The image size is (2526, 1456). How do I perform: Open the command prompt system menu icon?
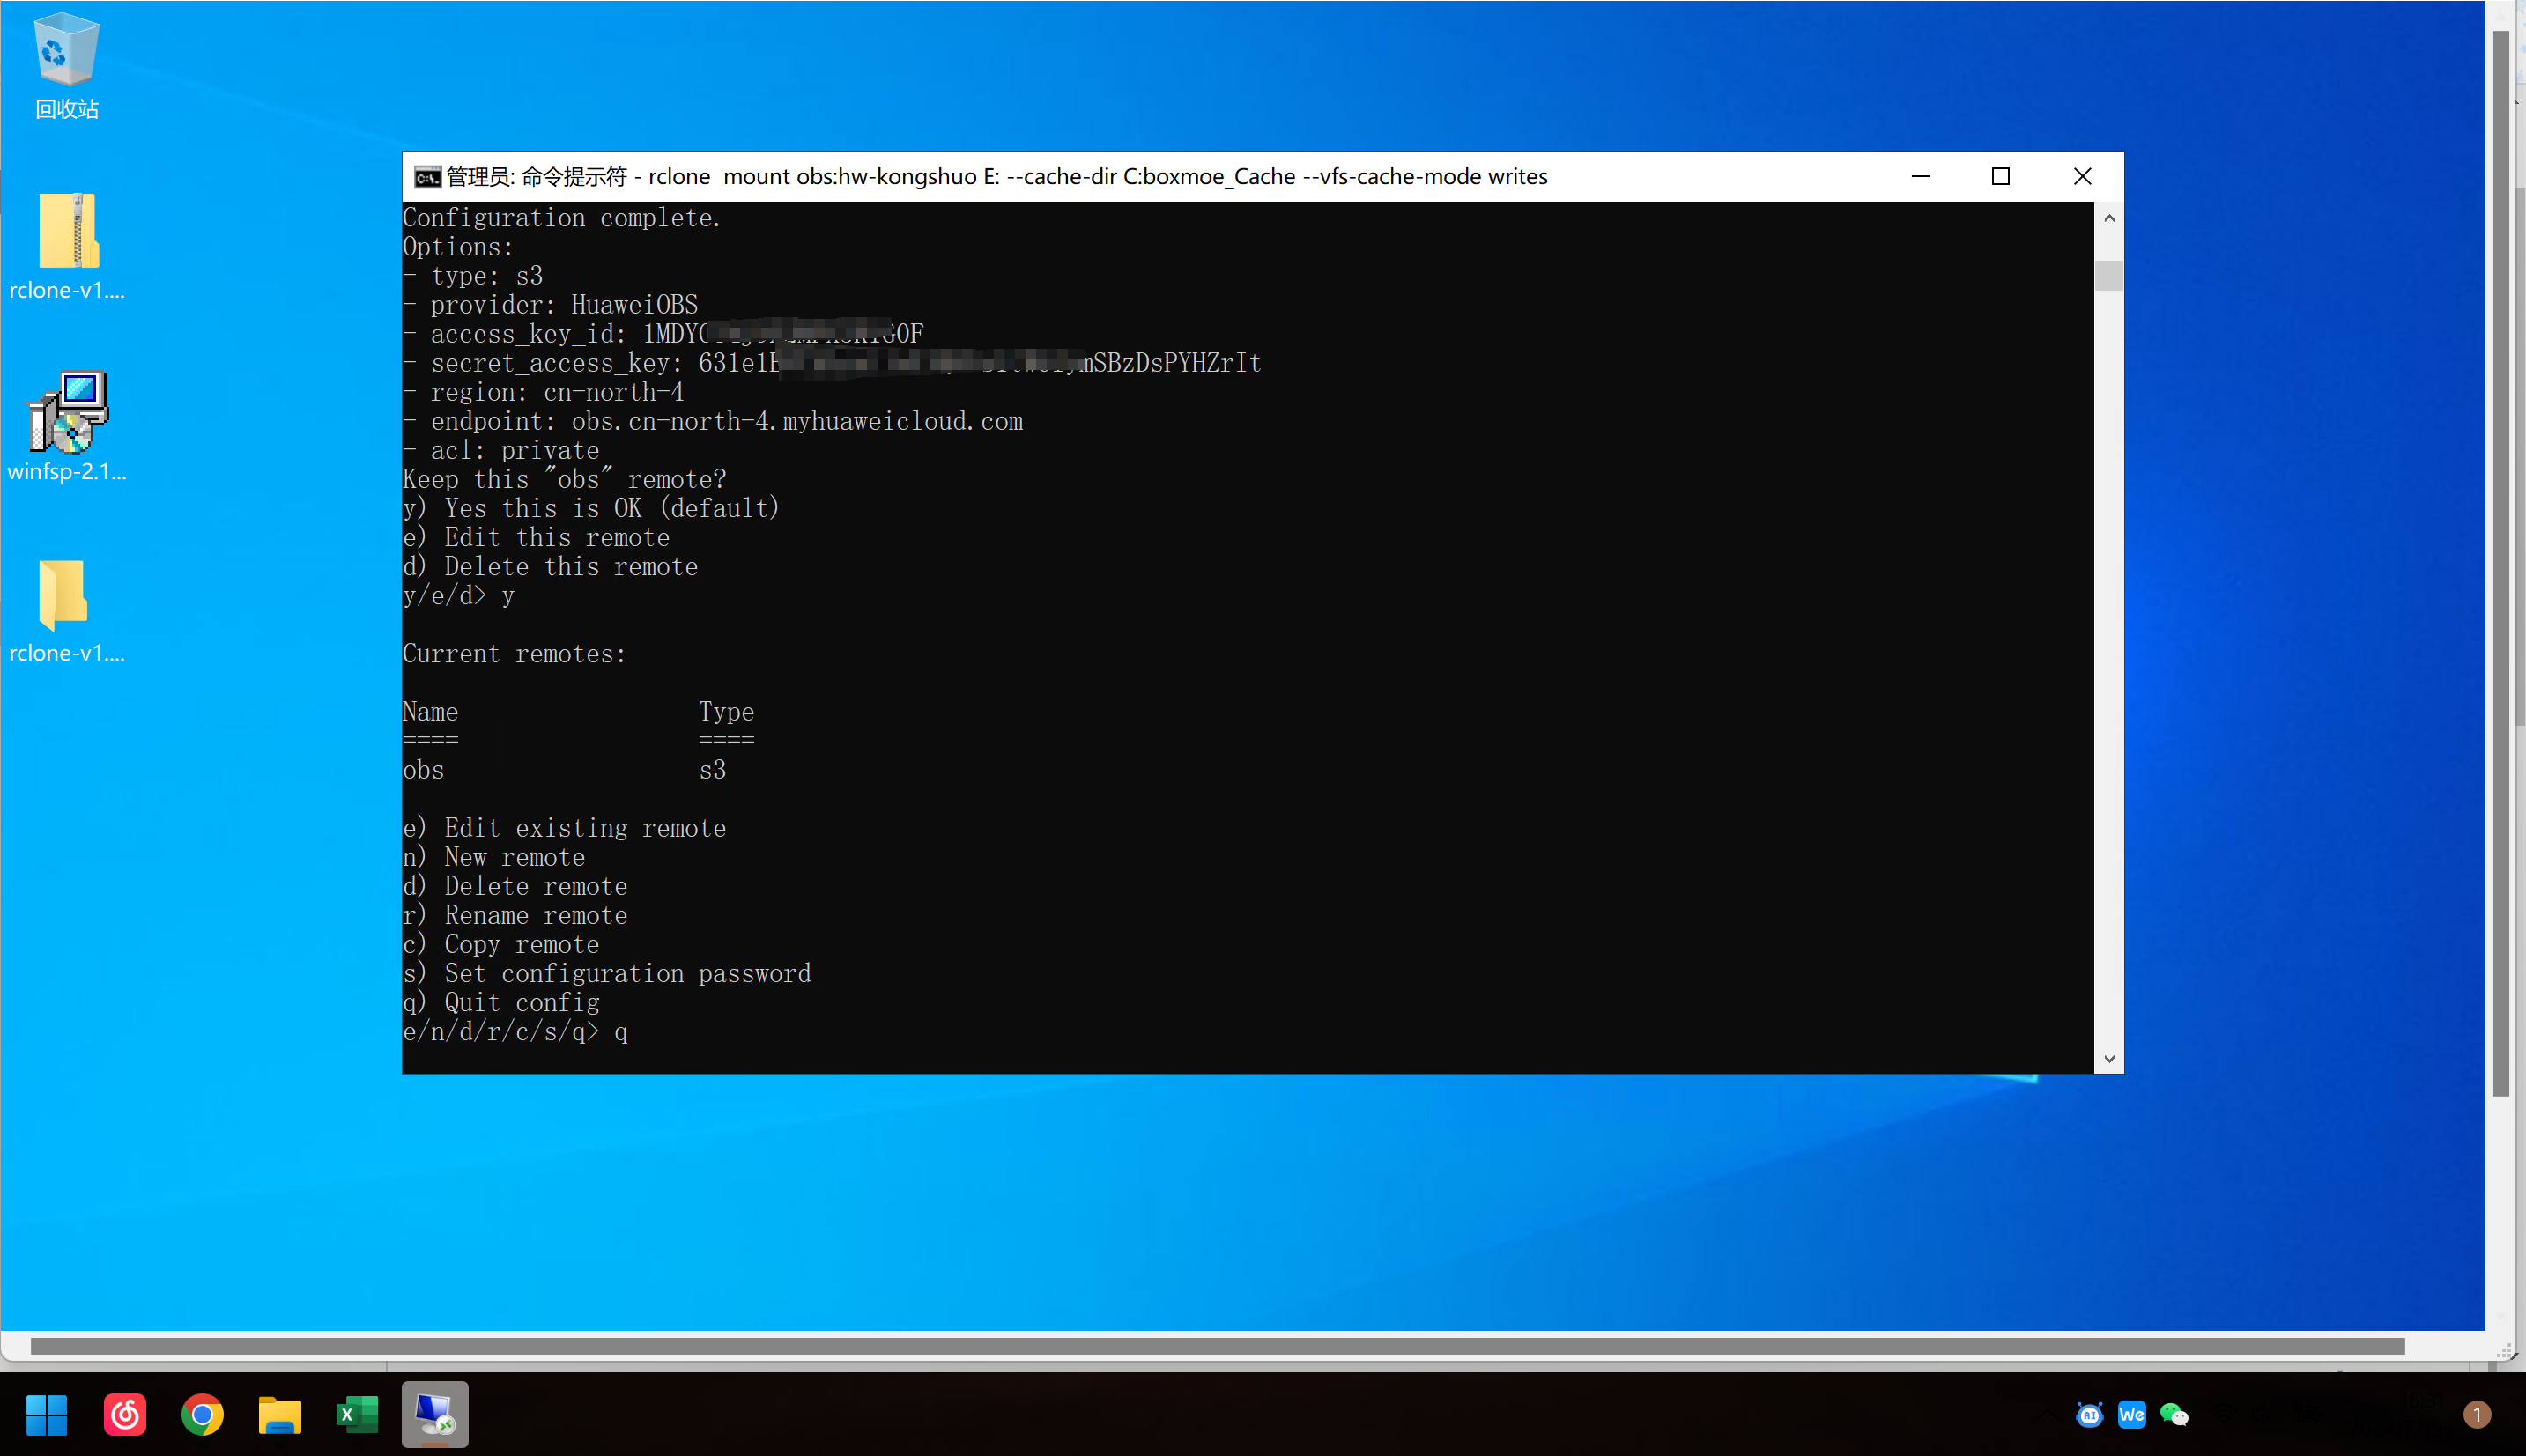click(x=427, y=177)
